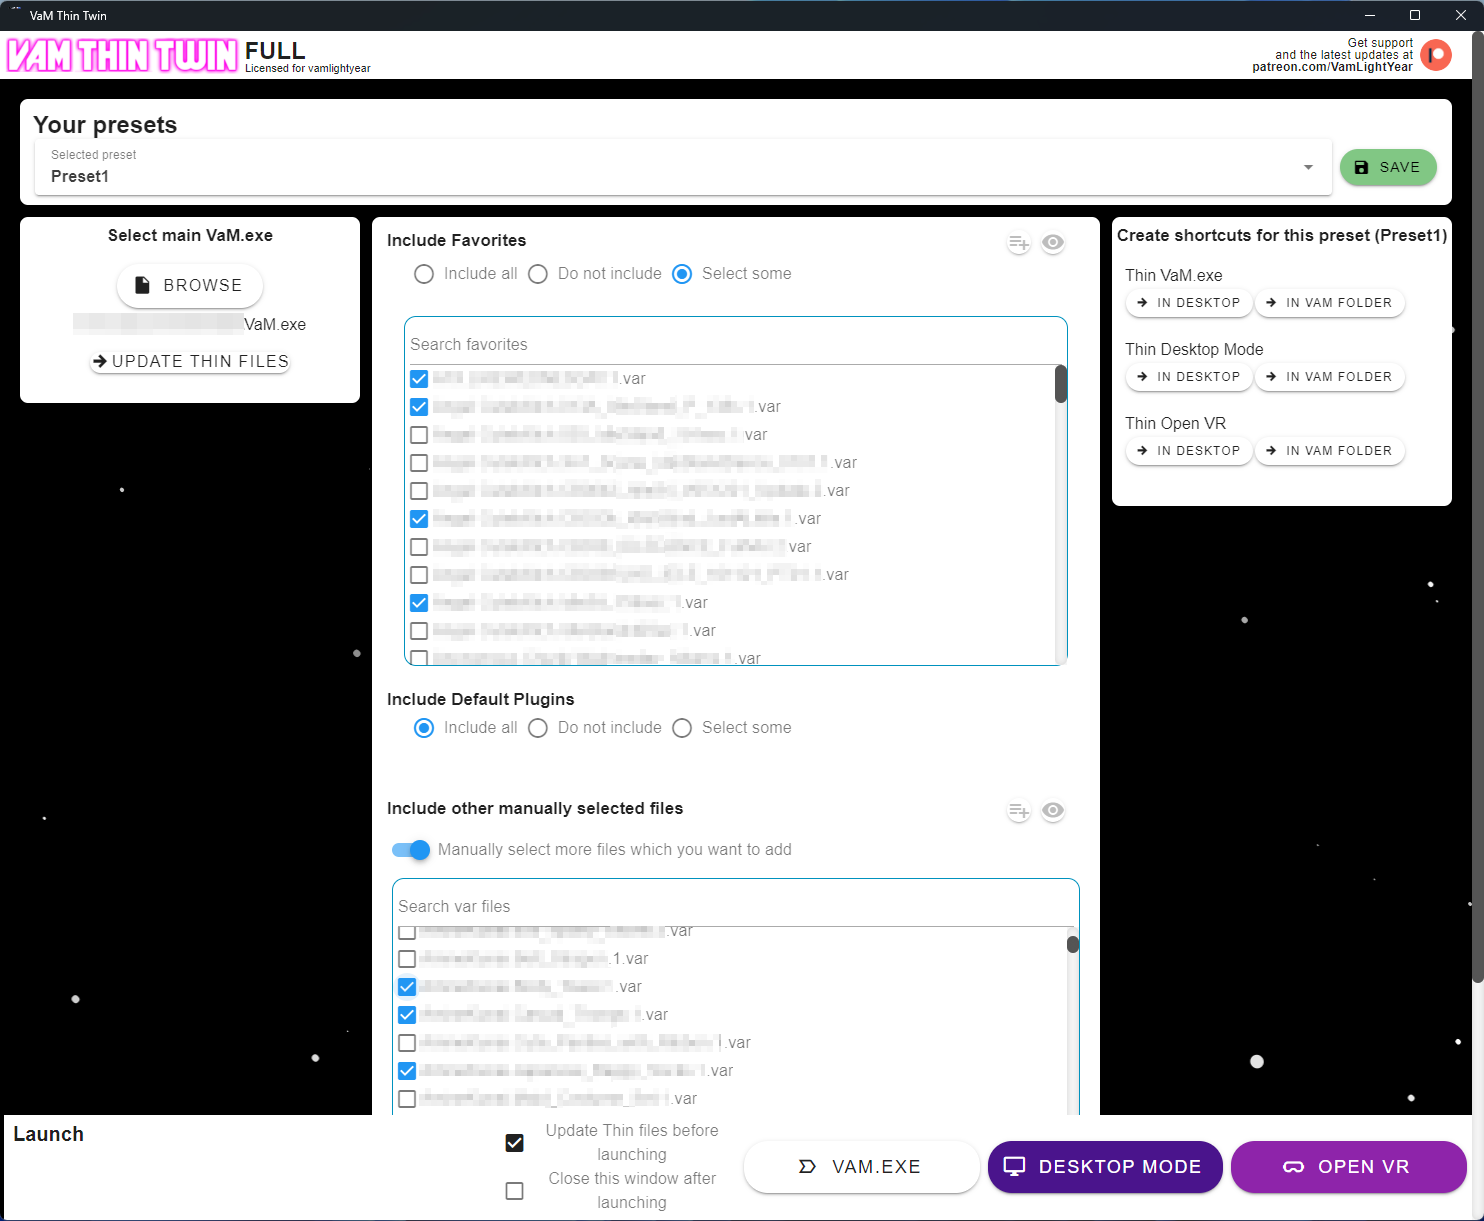The image size is (1484, 1221).
Task: Create Thin VaM.exe shortcut in VaM folder
Action: 1330,303
